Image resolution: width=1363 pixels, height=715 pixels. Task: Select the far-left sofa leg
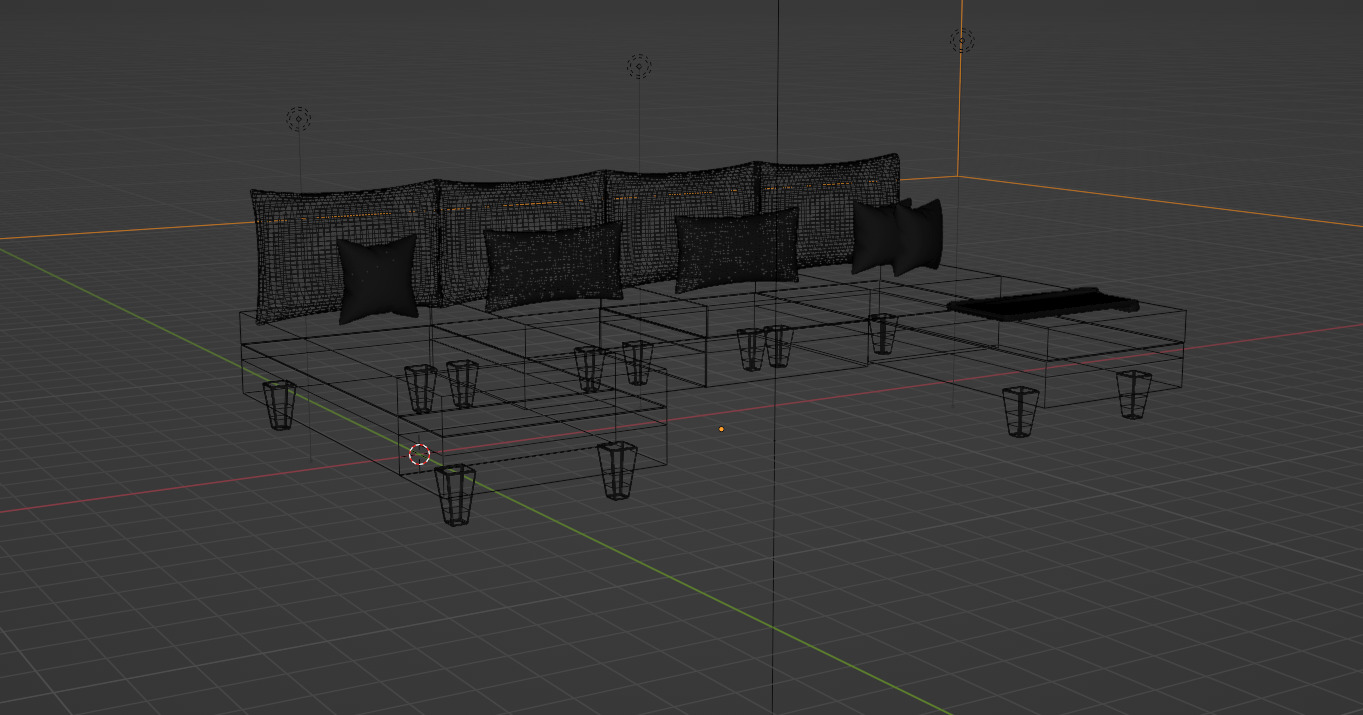point(279,404)
